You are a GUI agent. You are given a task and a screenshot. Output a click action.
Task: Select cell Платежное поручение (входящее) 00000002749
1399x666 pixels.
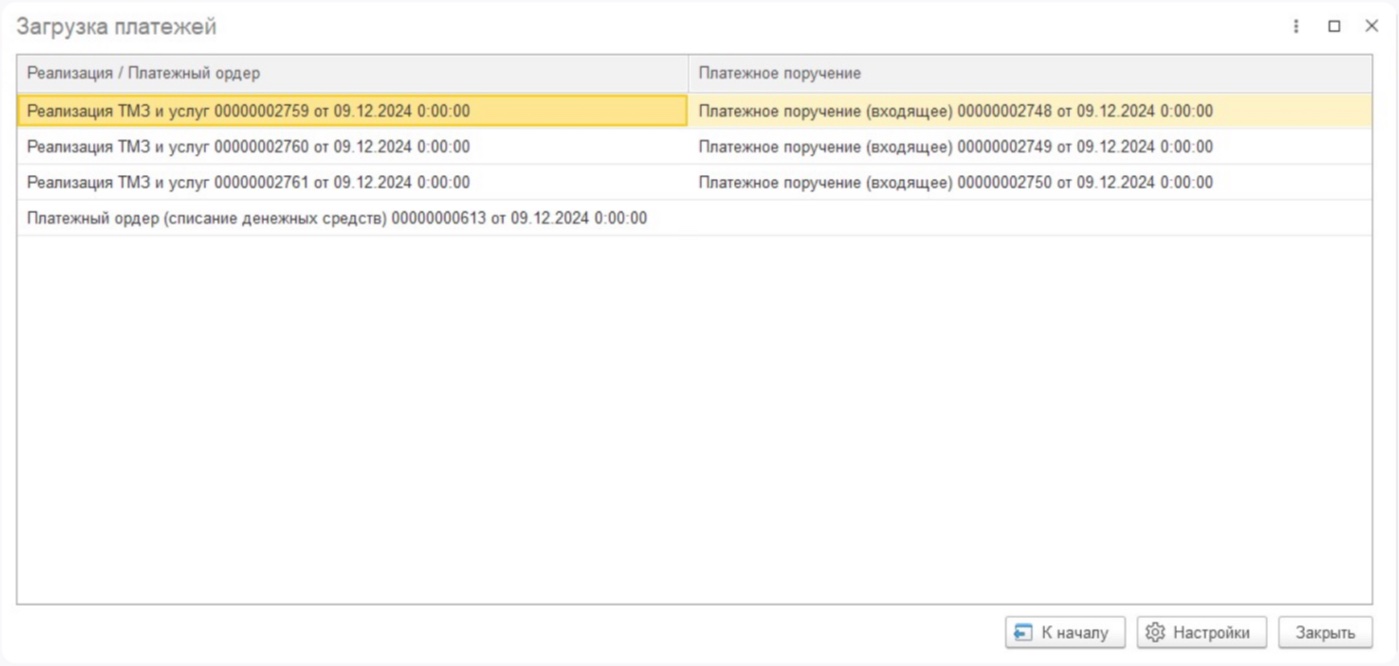[x=1030, y=147]
